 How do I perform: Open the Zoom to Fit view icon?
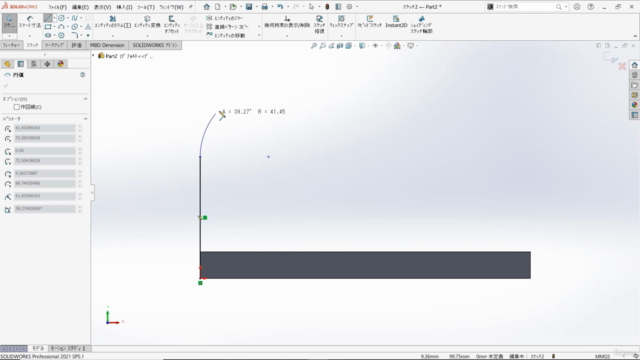[313, 46]
